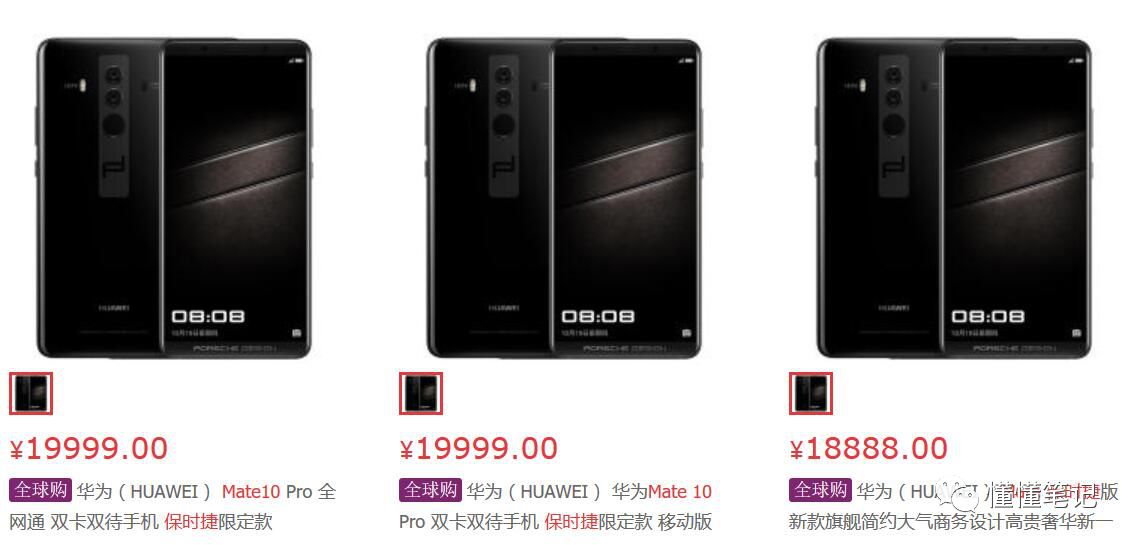Viewport: 1134px width, 545px height.
Task: Open the middle Porsche Design phone image
Action: [563, 198]
